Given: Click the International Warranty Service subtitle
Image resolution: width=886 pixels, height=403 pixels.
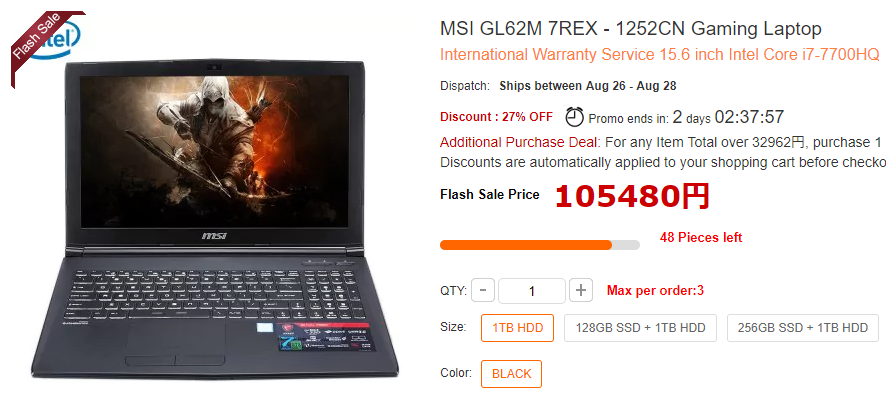Looking at the screenshot, I should click(659, 55).
